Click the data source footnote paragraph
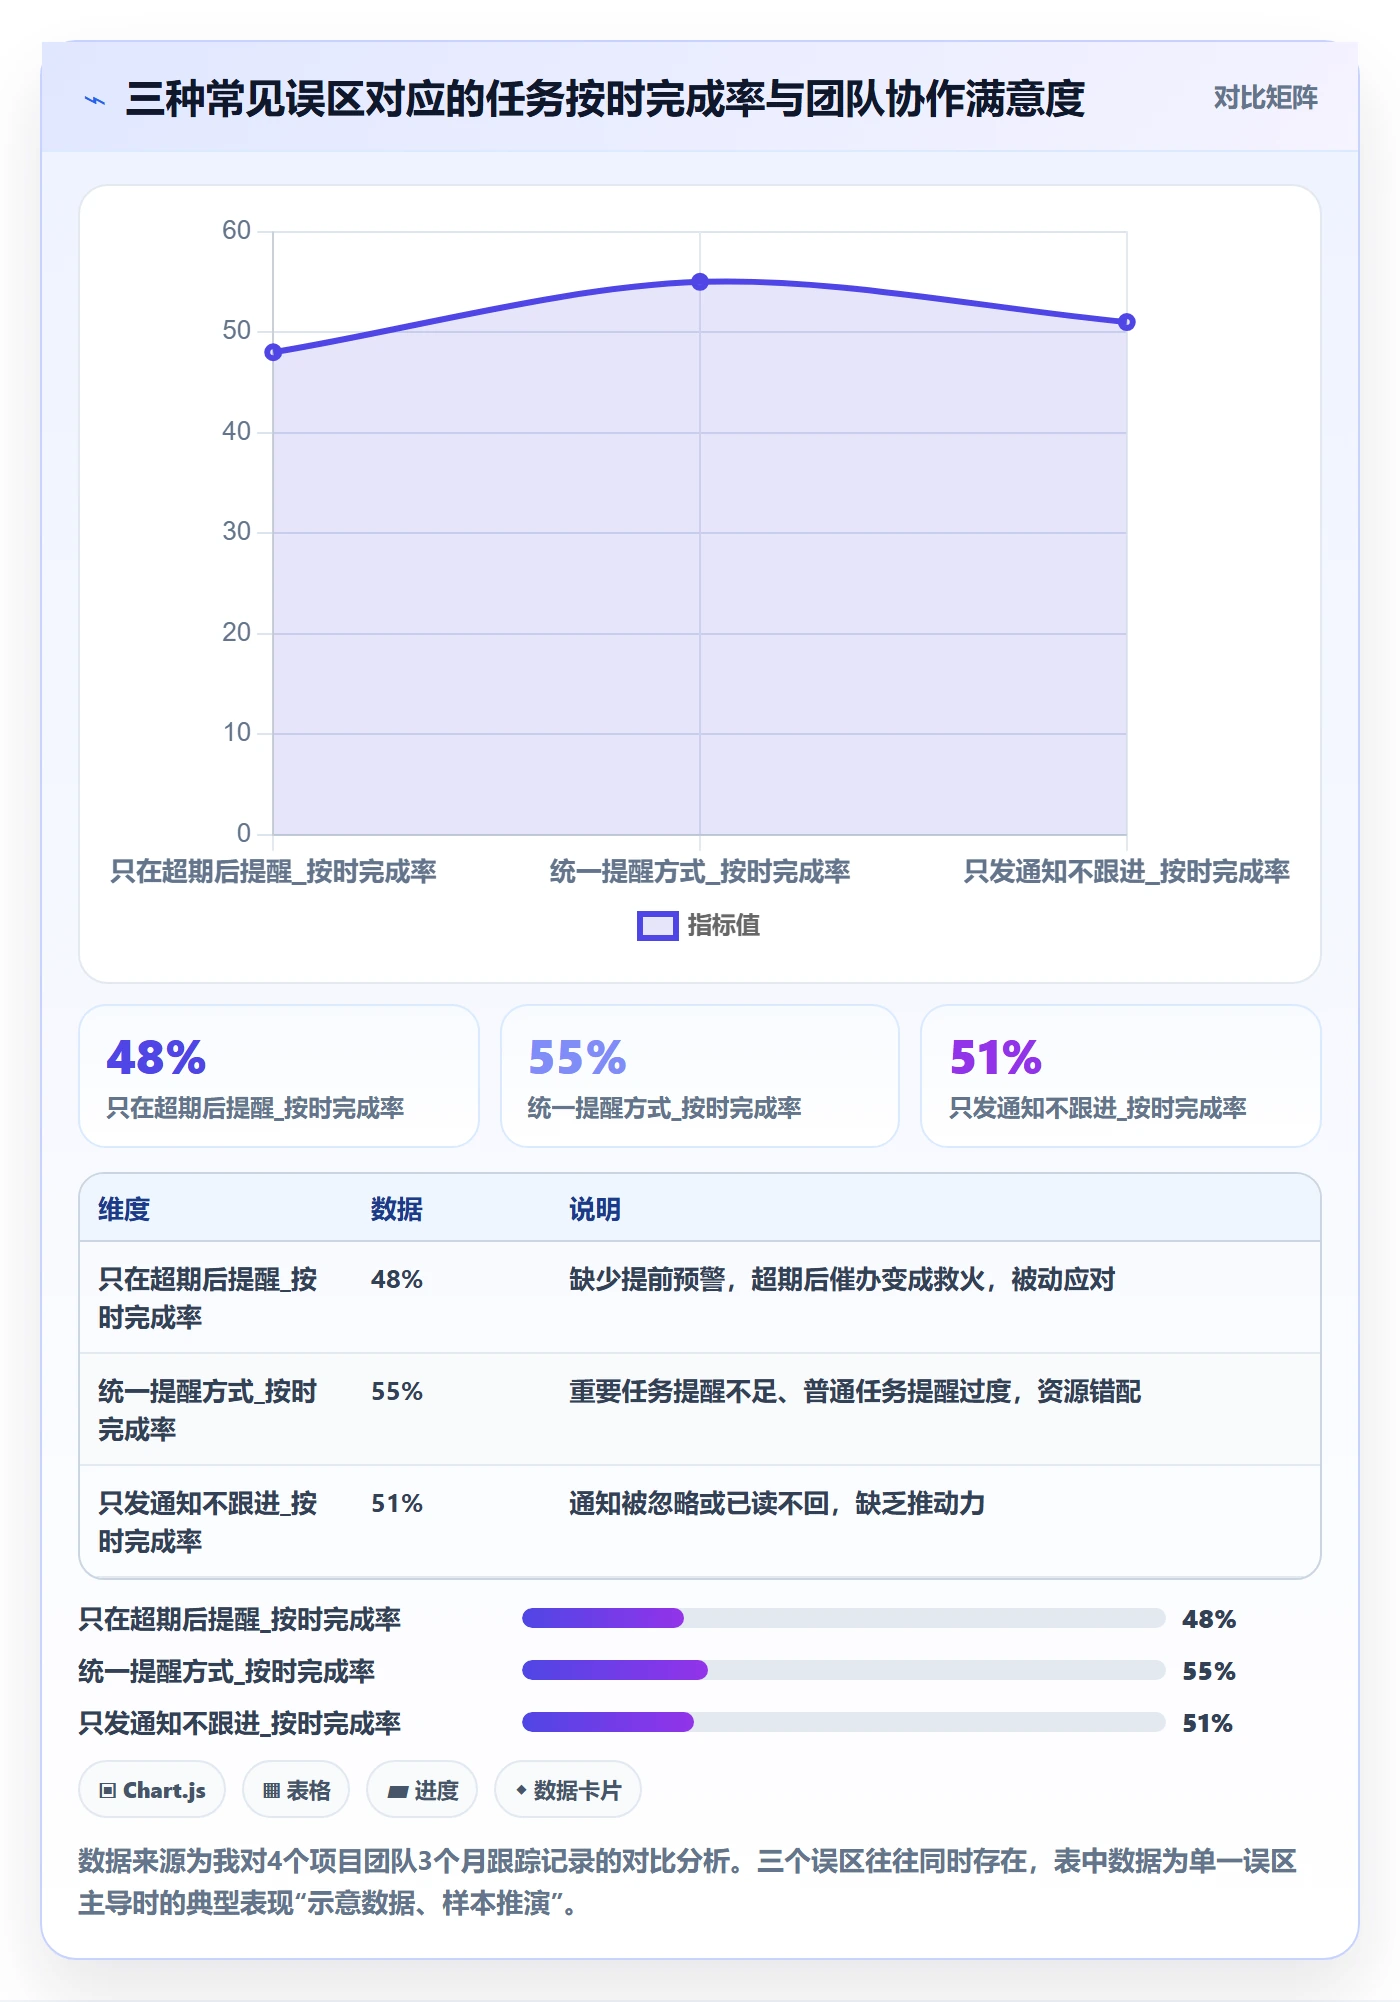 tap(688, 1882)
